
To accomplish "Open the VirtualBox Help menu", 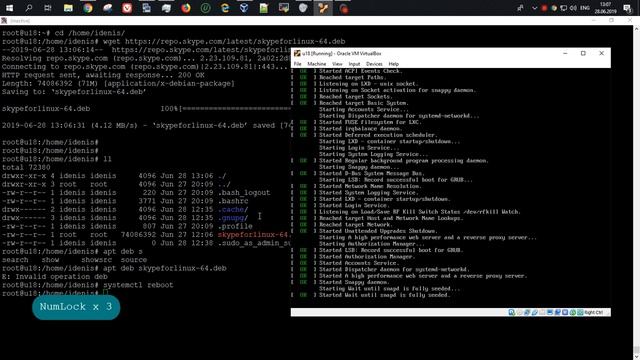I will (393, 64).
